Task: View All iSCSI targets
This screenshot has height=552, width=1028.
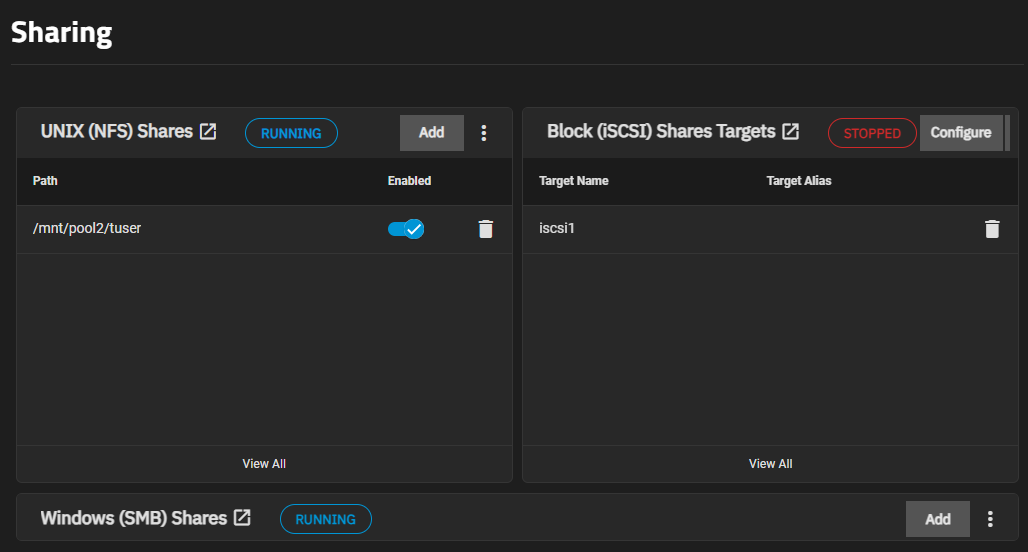Action: pyautogui.click(x=770, y=464)
